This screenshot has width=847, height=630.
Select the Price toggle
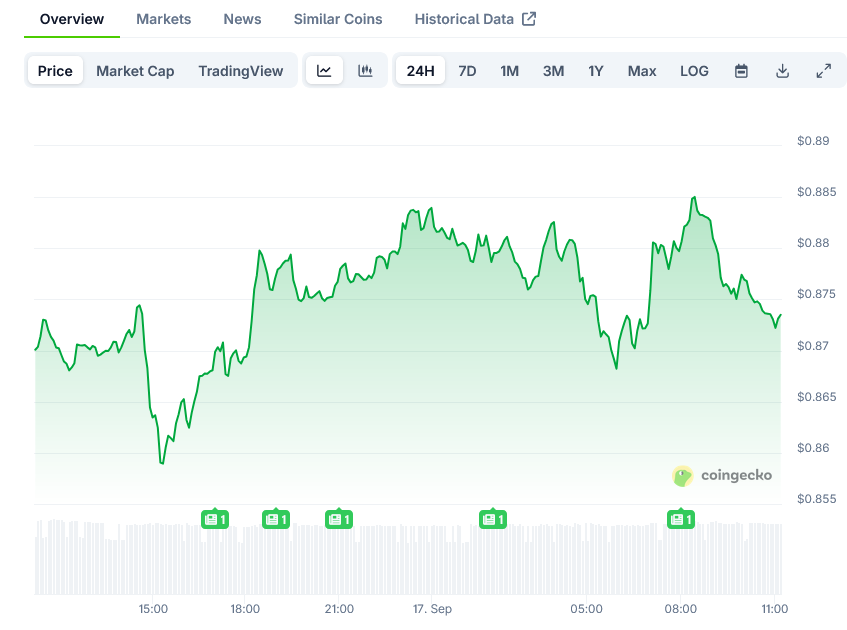coord(55,71)
